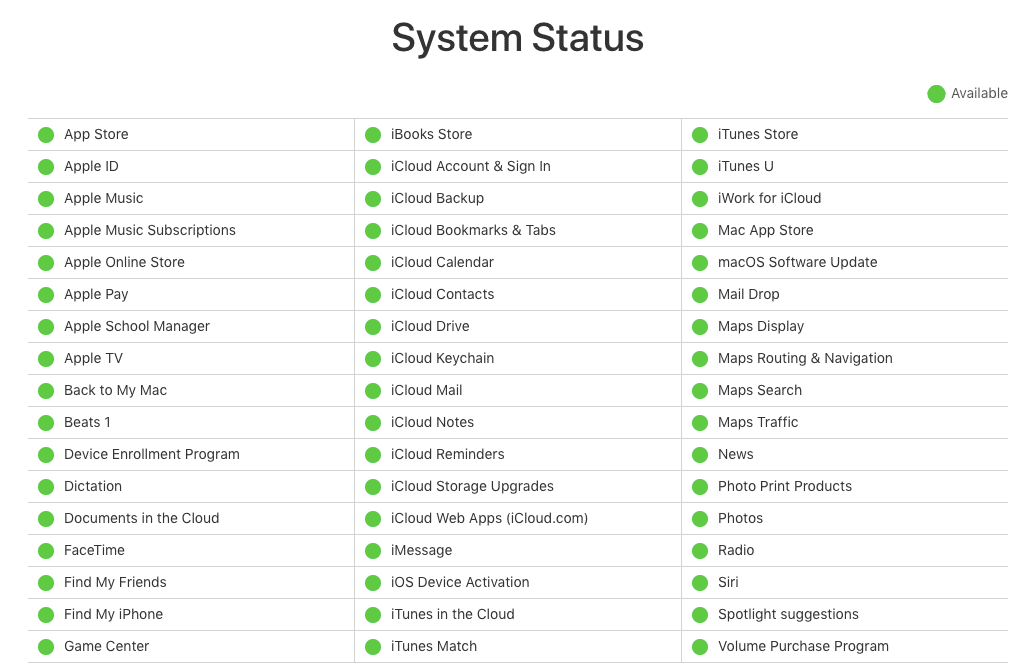Select the iCloud Keychain entry

click(443, 358)
